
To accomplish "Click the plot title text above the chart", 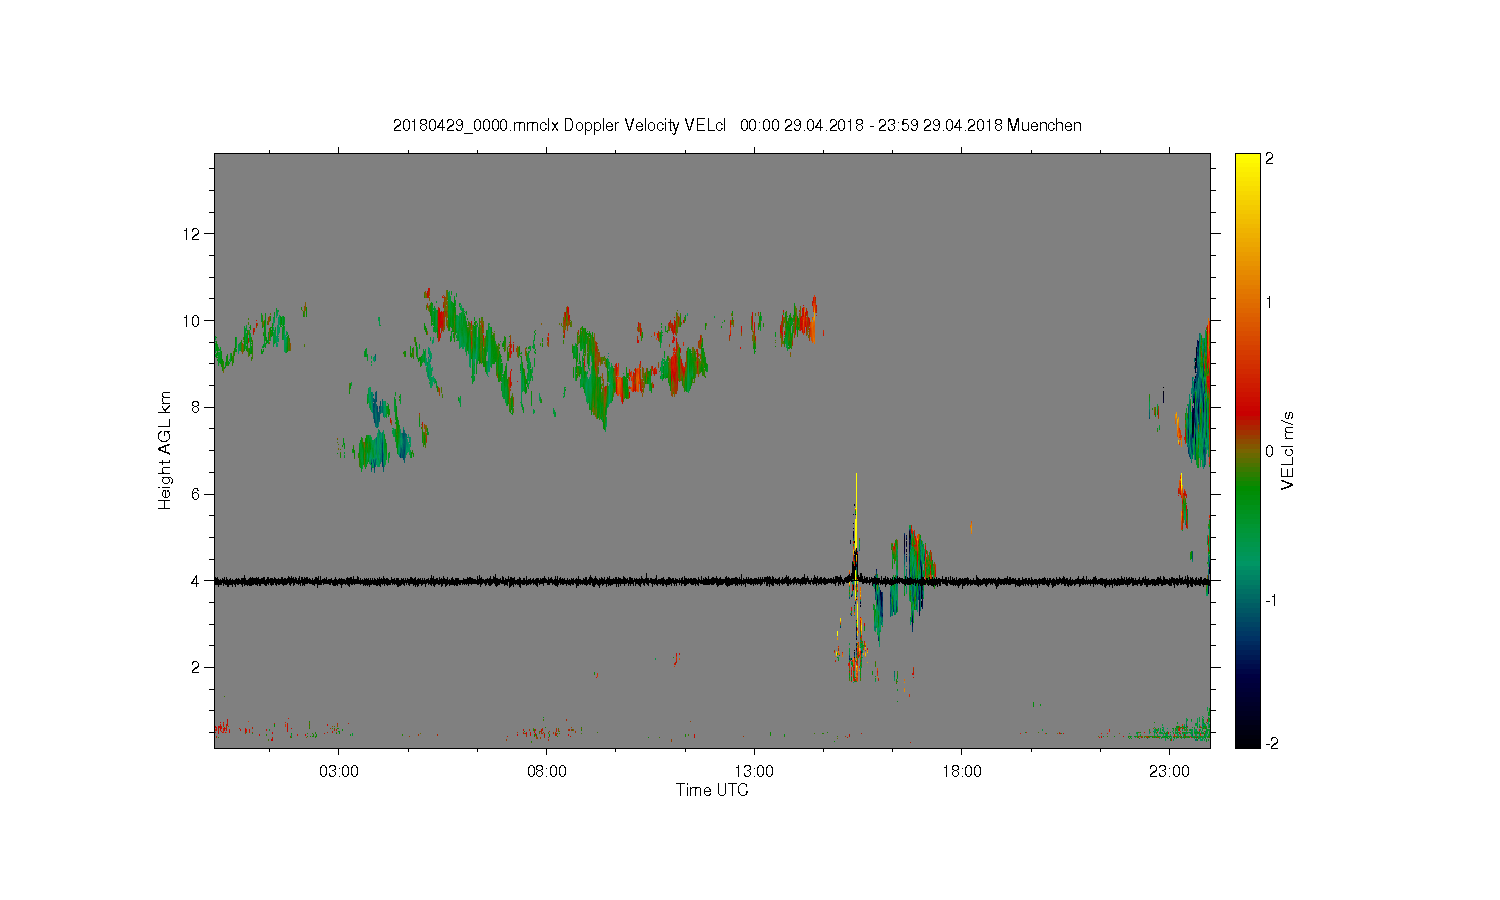I will pyautogui.click(x=737, y=126).
